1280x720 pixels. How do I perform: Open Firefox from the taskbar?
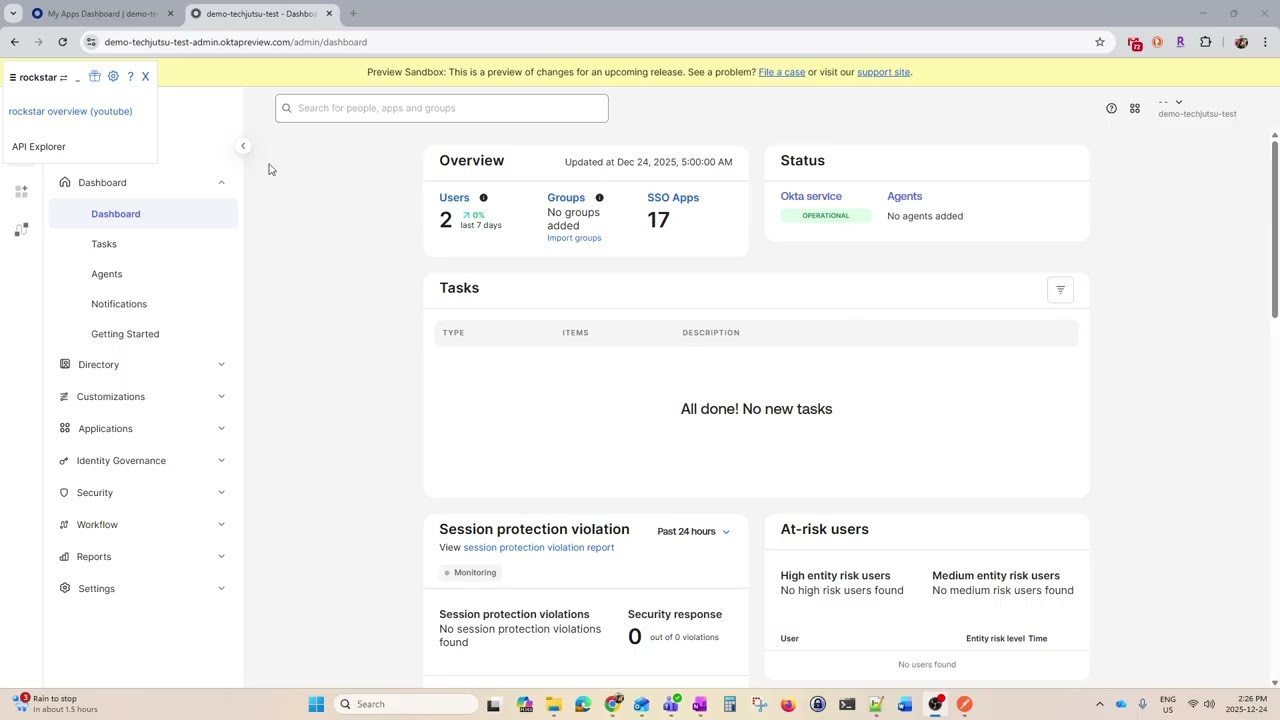[x=788, y=704]
